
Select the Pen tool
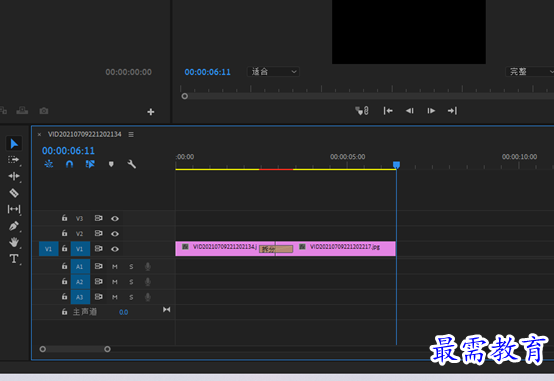[x=14, y=225]
